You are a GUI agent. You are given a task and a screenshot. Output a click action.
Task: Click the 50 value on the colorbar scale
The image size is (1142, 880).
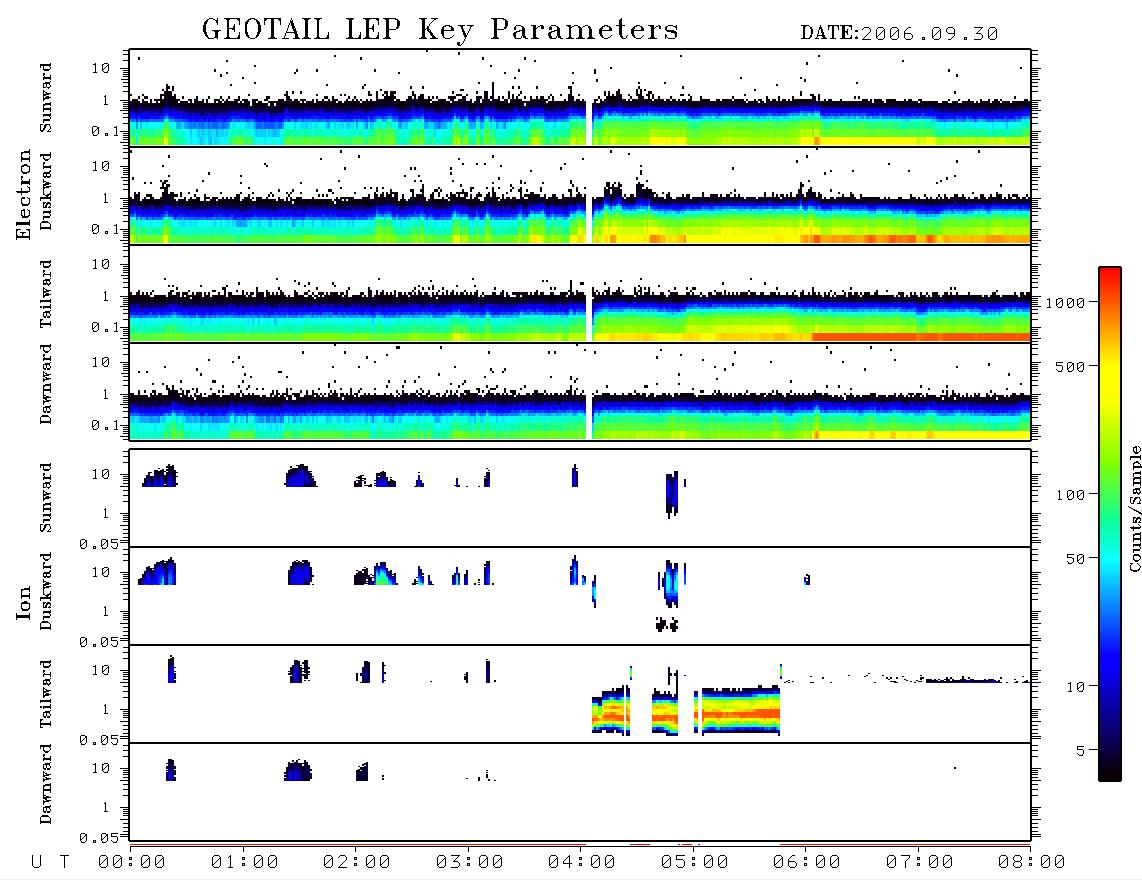(x=1075, y=559)
